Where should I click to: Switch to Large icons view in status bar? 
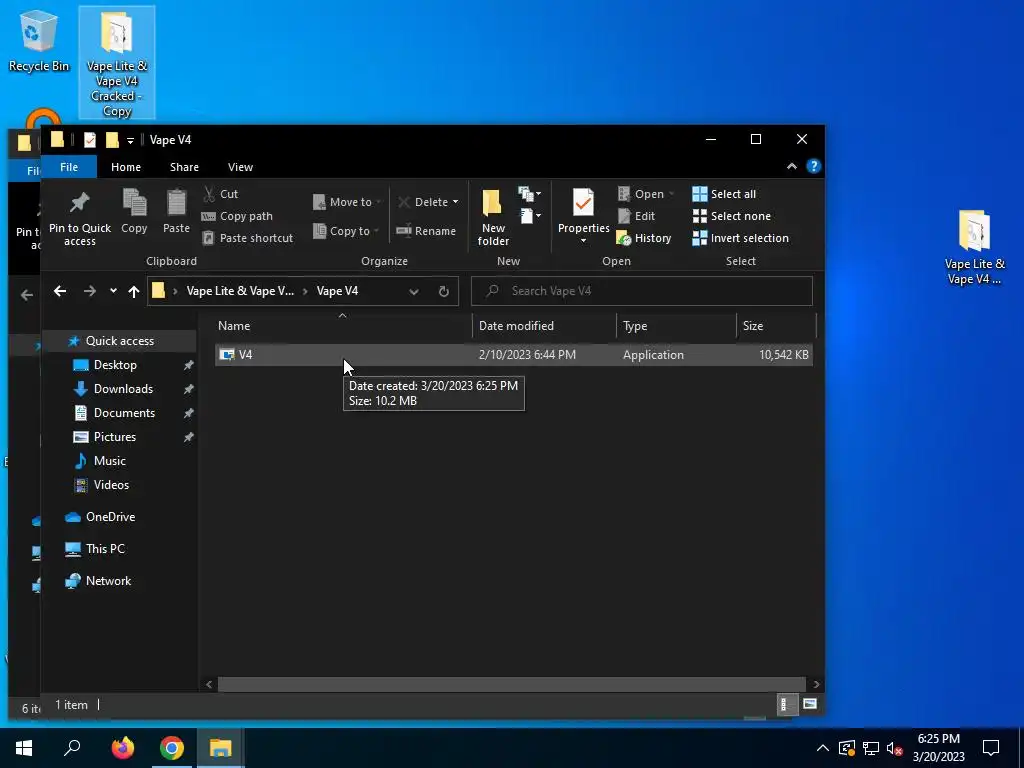click(x=810, y=704)
